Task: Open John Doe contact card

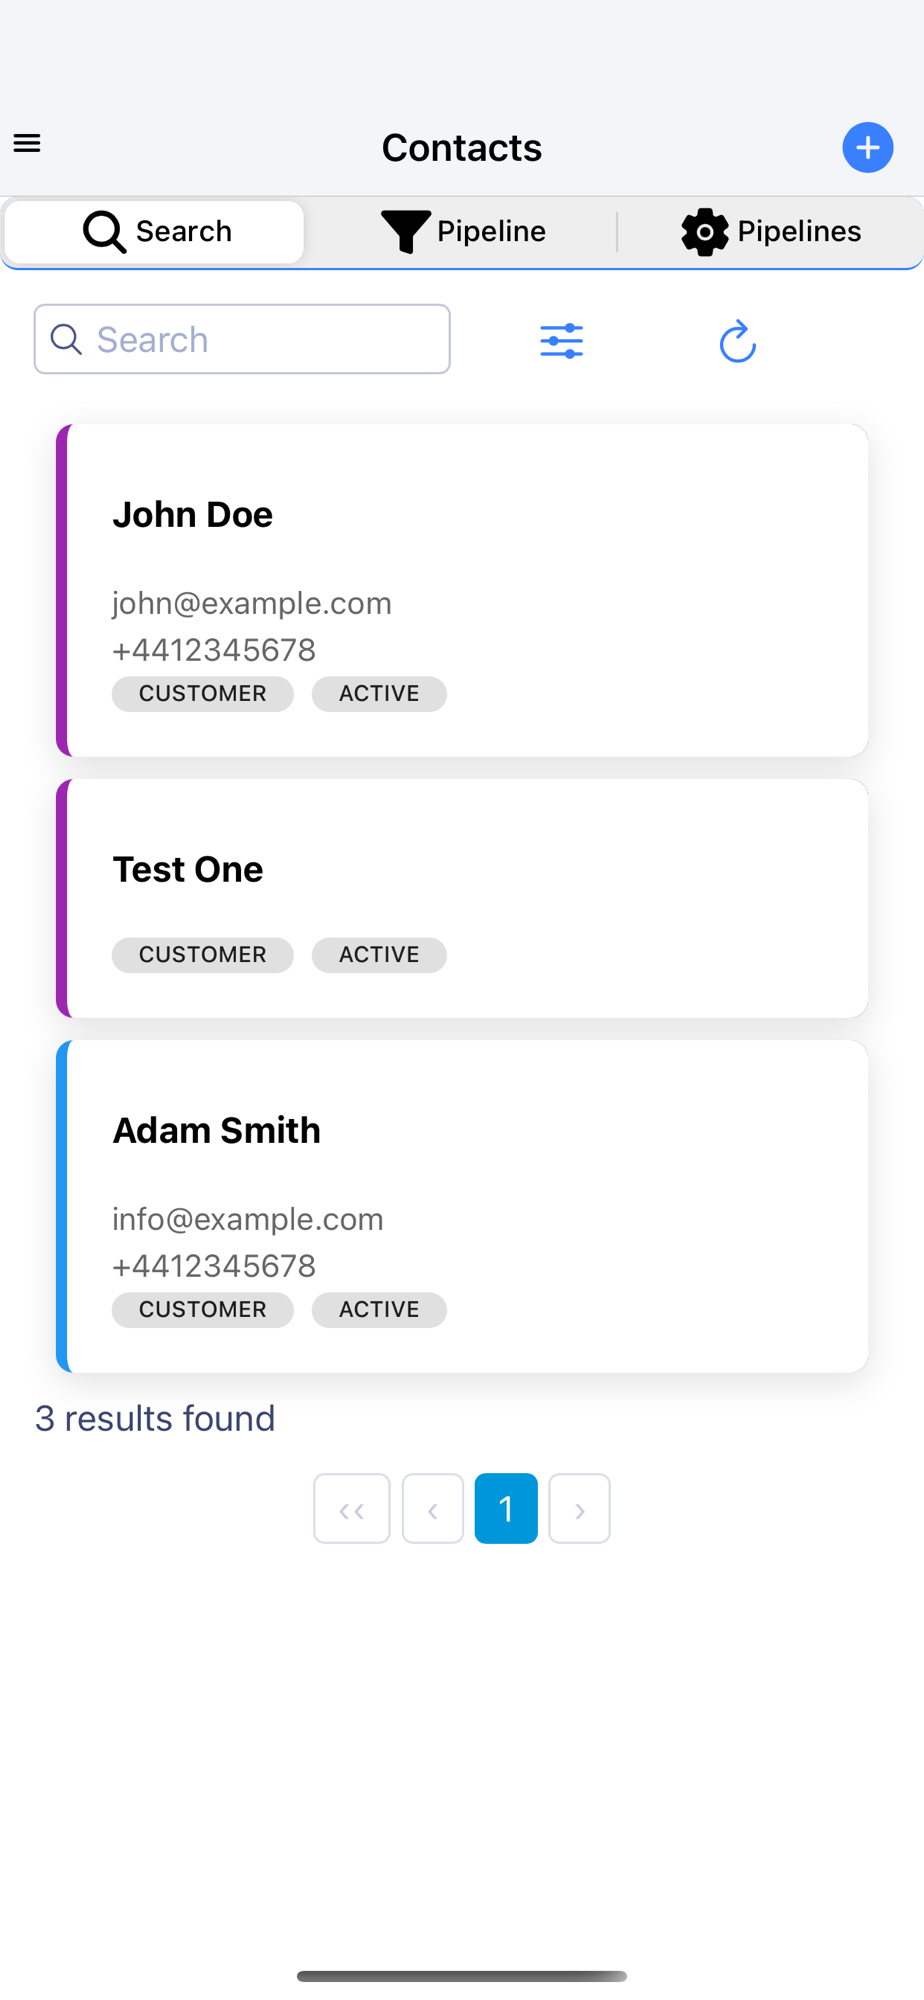Action: 462,590
